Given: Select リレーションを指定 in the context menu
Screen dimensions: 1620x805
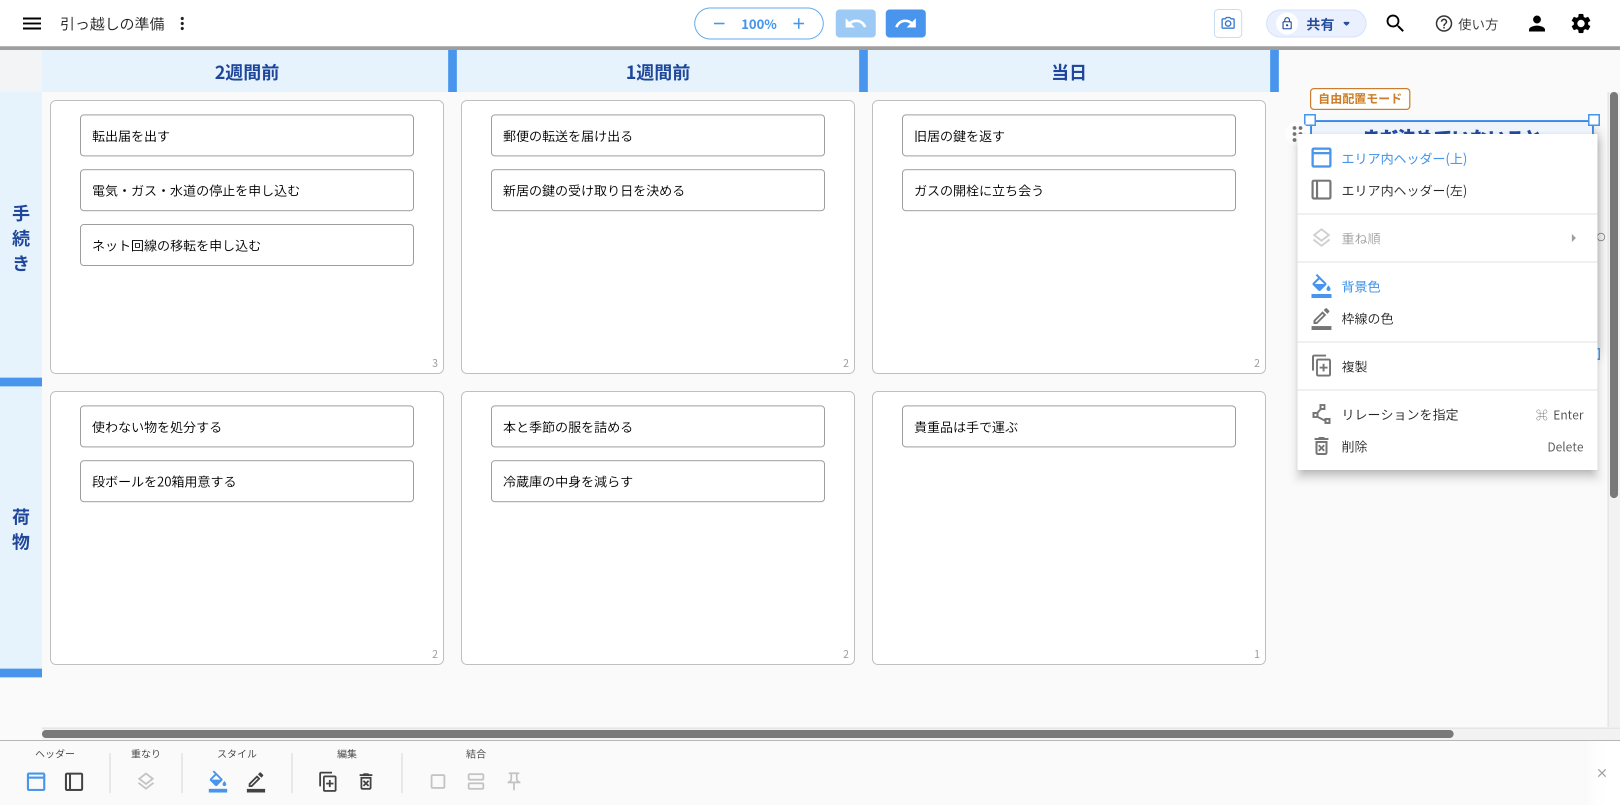Looking at the screenshot, I should (x=1447, y=414).
